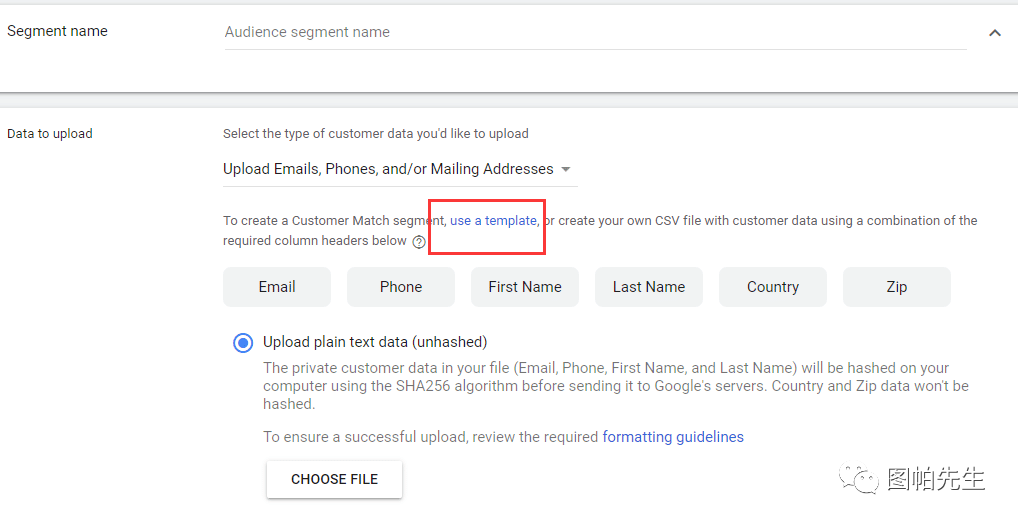
Task: Select the Email column header chip
Action: click(x=277, y=287)
